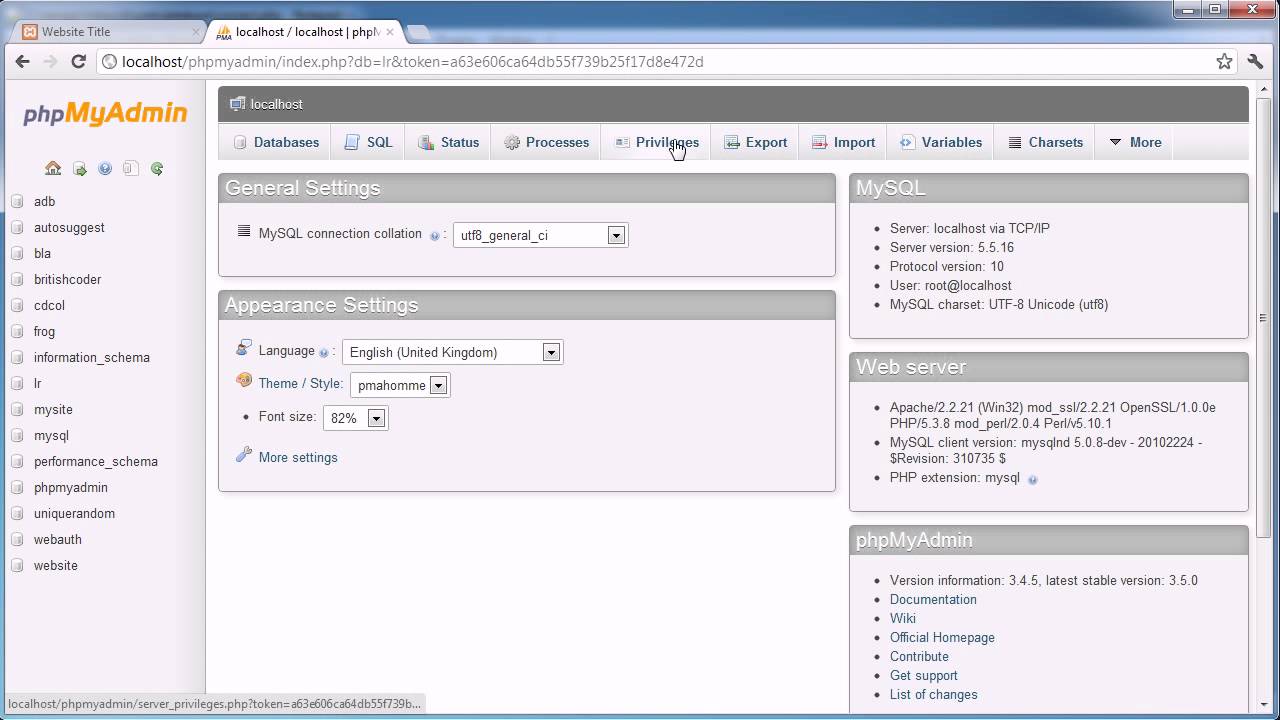1280x720 pixels.
Task: Open the Contribute link
Action: pyautogui.click(x=919, y=656)
